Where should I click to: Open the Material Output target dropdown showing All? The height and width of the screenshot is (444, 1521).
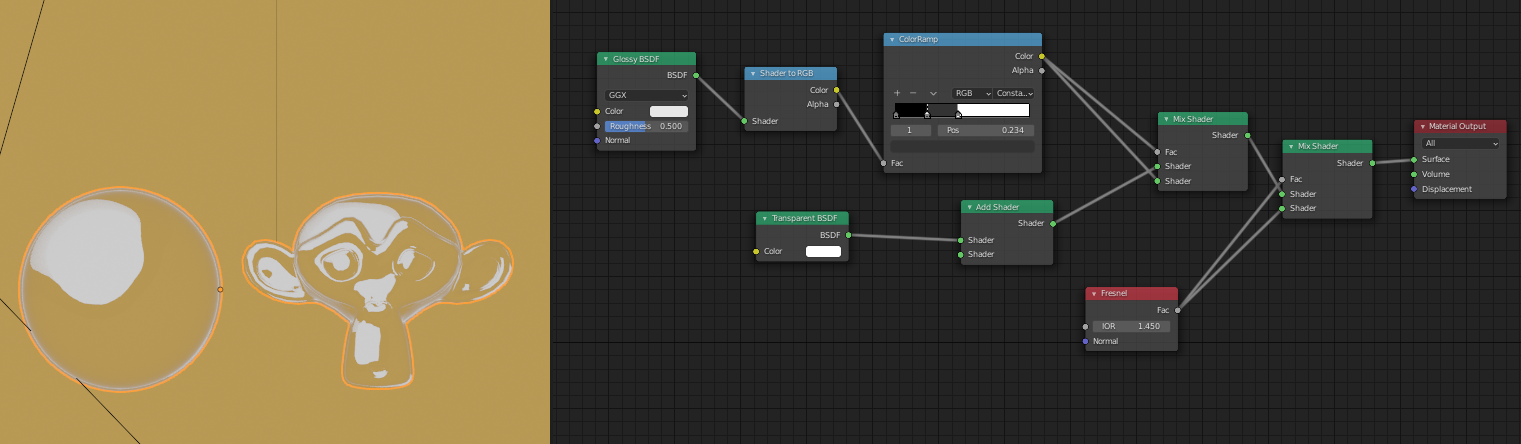click(x=1461, y=143)
